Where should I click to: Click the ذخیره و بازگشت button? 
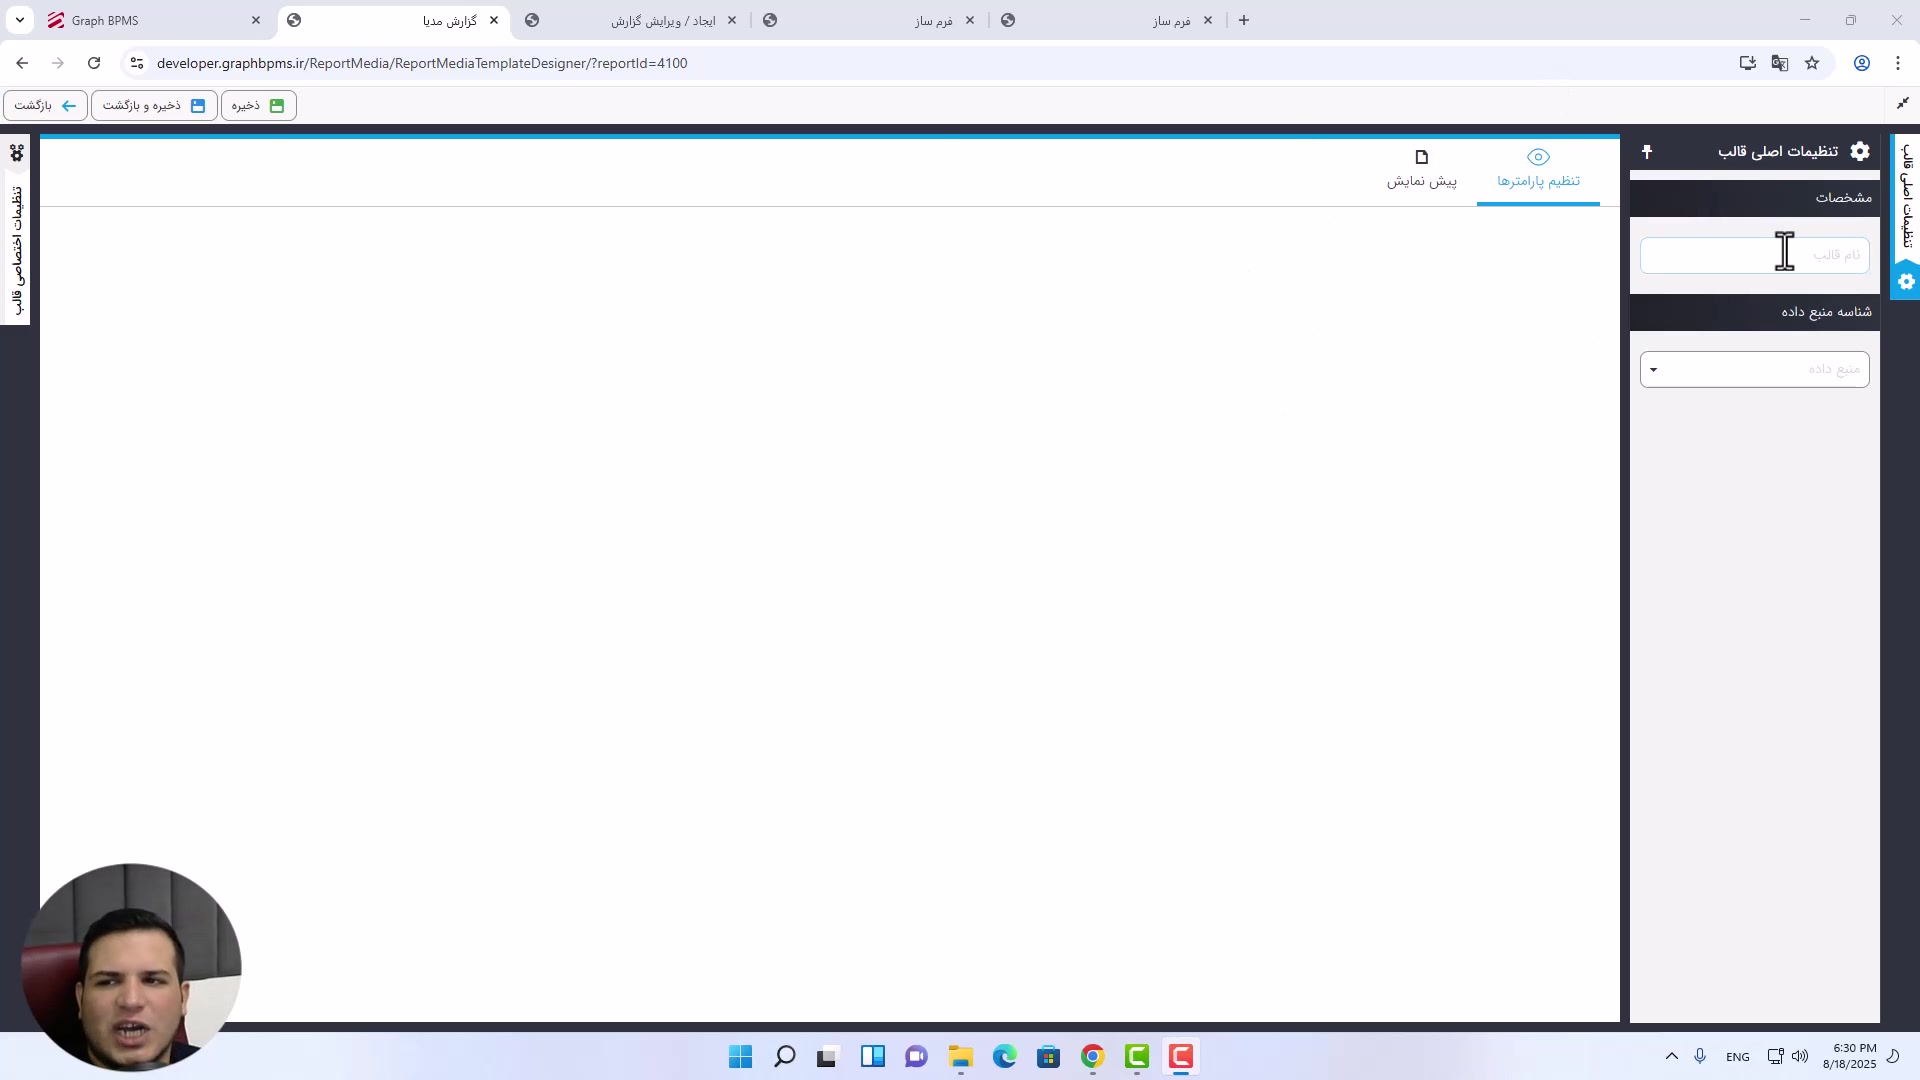(154, 105)
